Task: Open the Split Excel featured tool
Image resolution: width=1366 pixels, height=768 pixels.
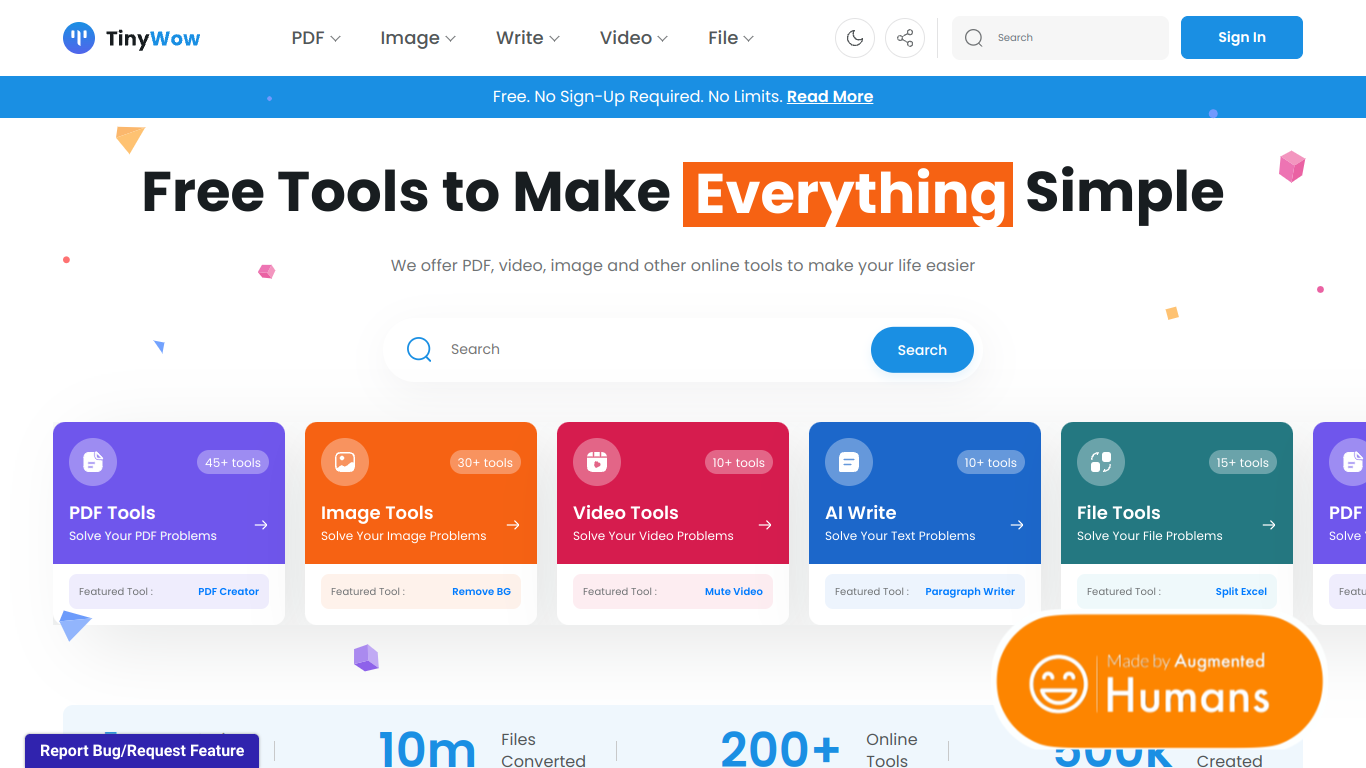Action: (1241, 592)
